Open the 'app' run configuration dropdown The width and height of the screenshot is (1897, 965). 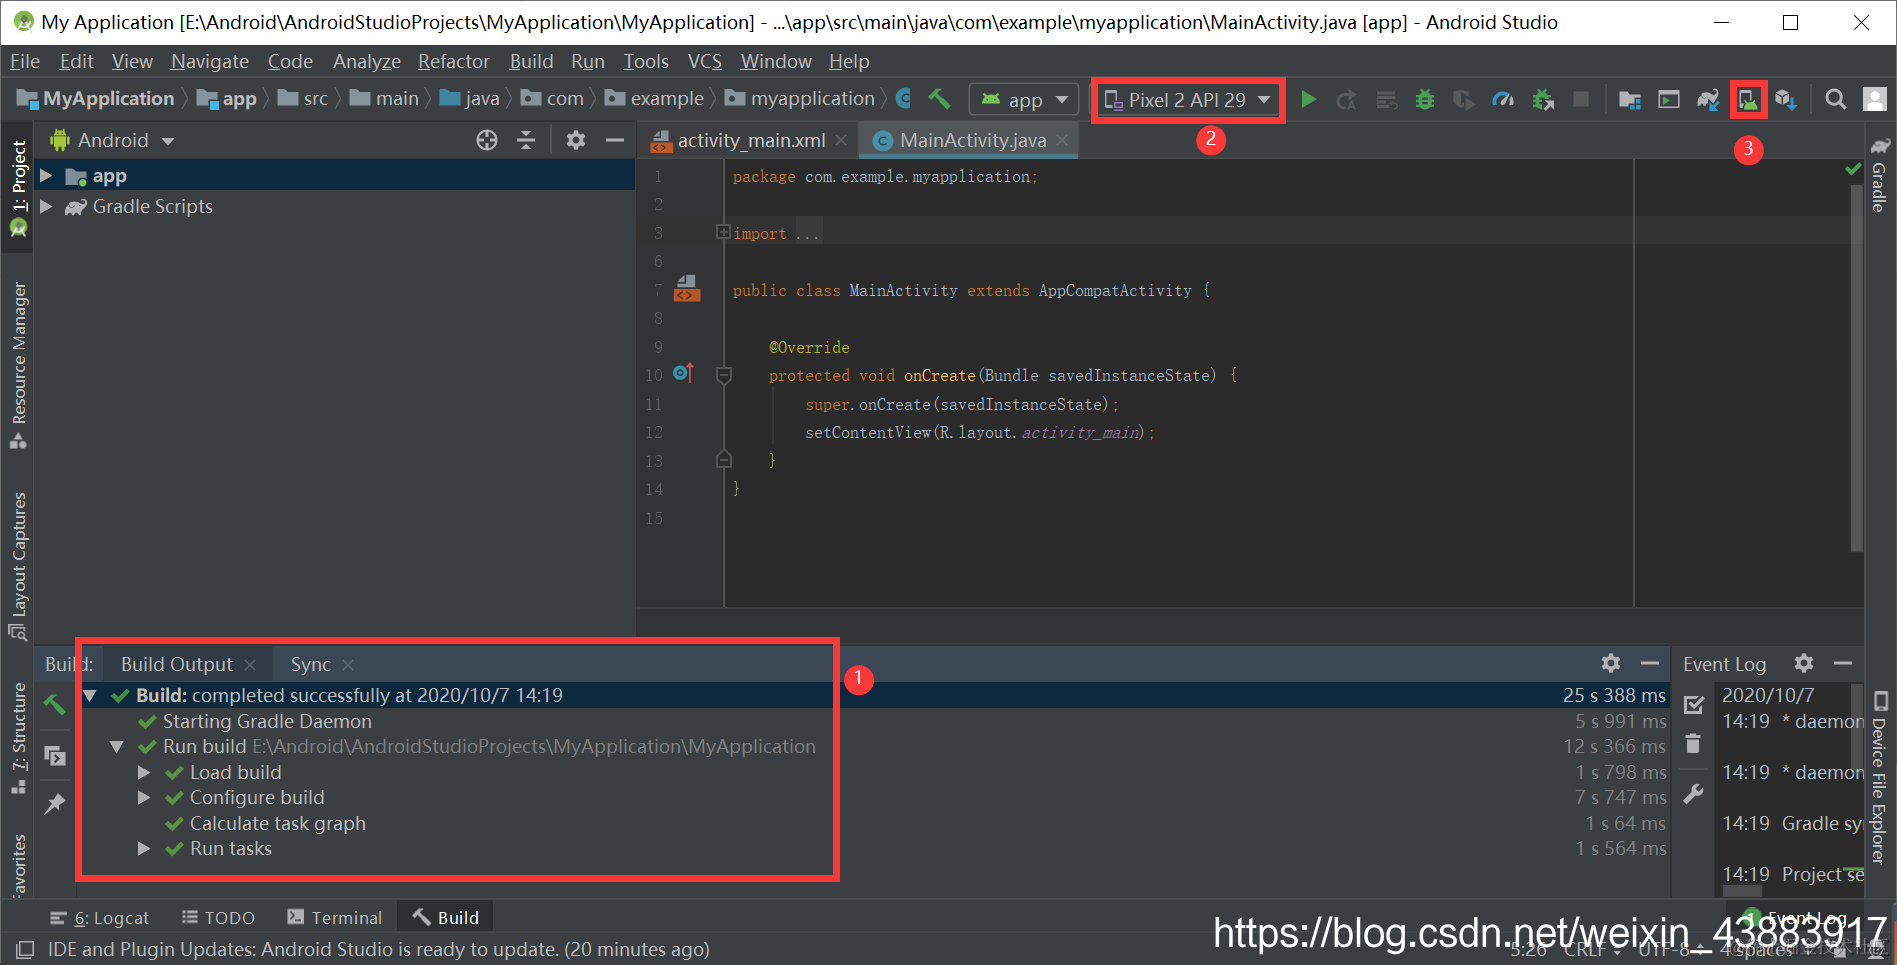1024,99
